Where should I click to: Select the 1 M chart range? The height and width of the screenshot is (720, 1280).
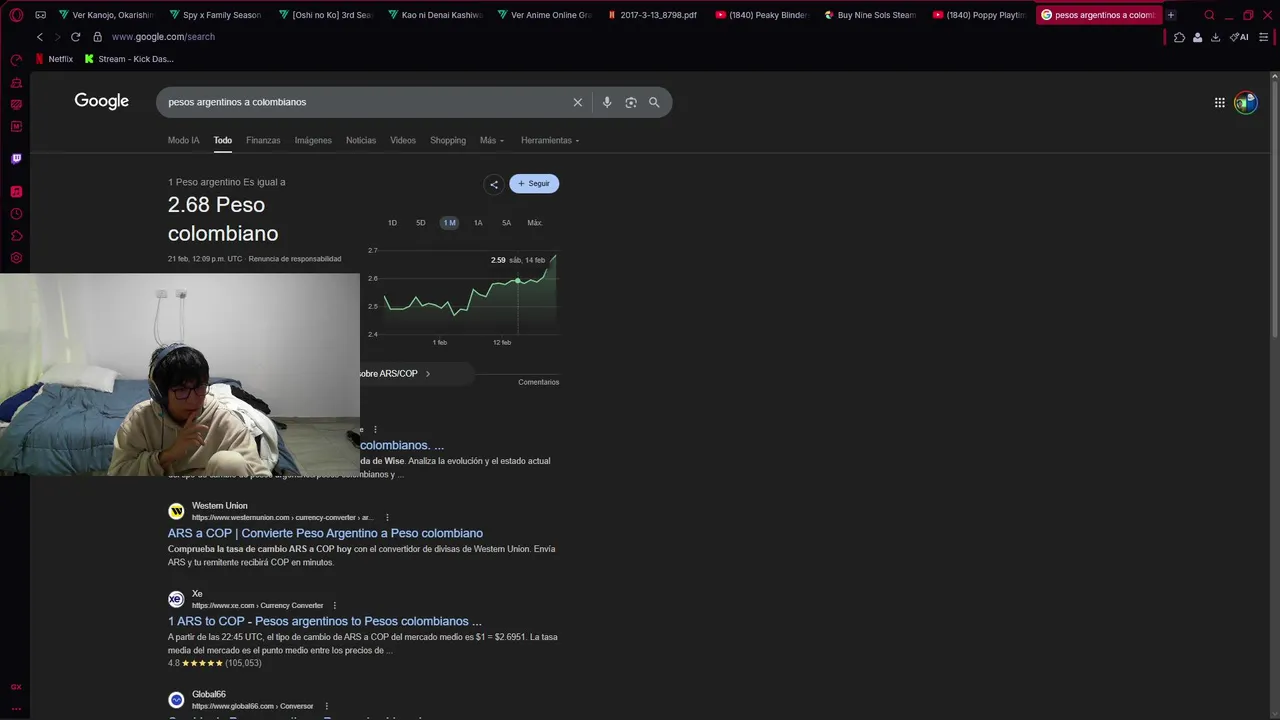click(x=449, y=223)
